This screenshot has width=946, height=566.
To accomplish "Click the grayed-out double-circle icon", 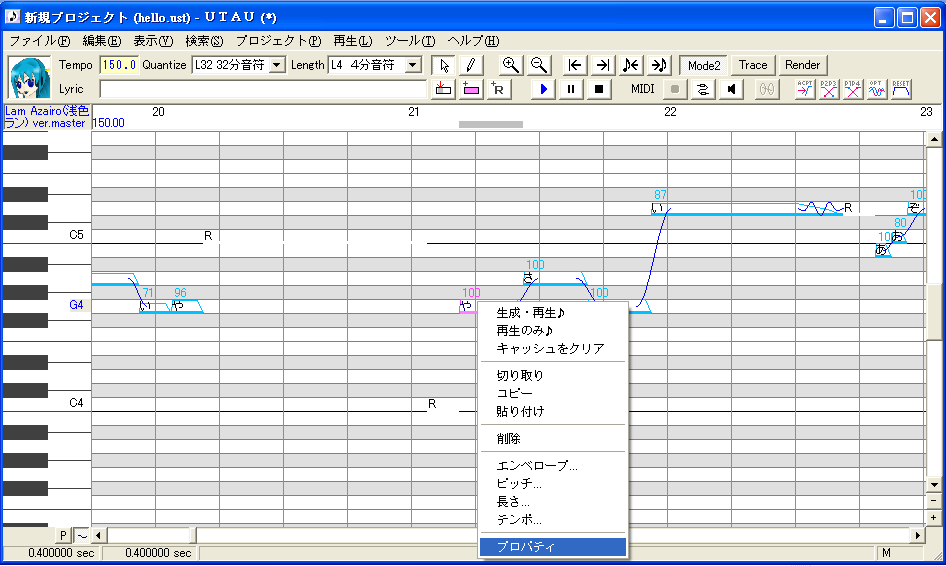I will pos(766,89).
